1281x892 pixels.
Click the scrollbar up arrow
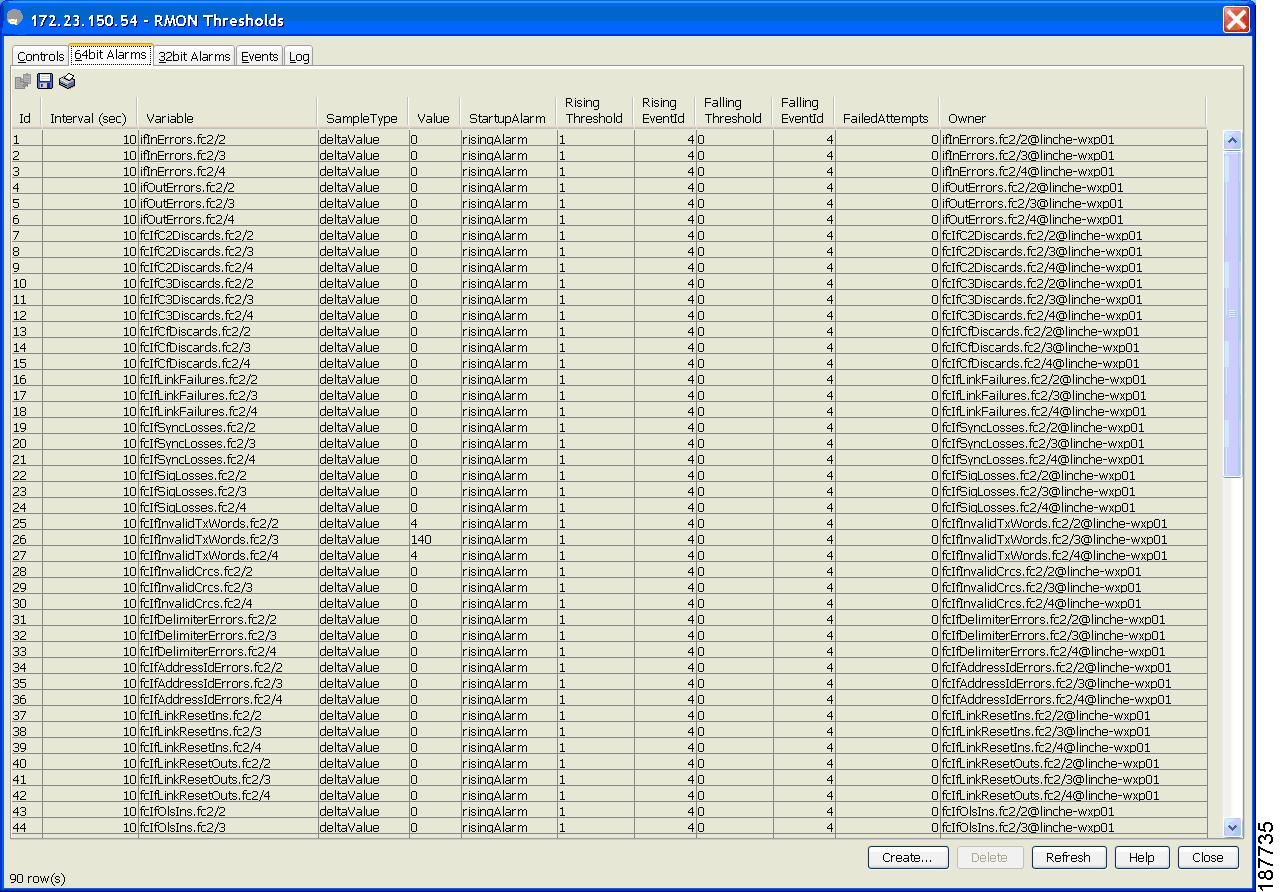1232,141
